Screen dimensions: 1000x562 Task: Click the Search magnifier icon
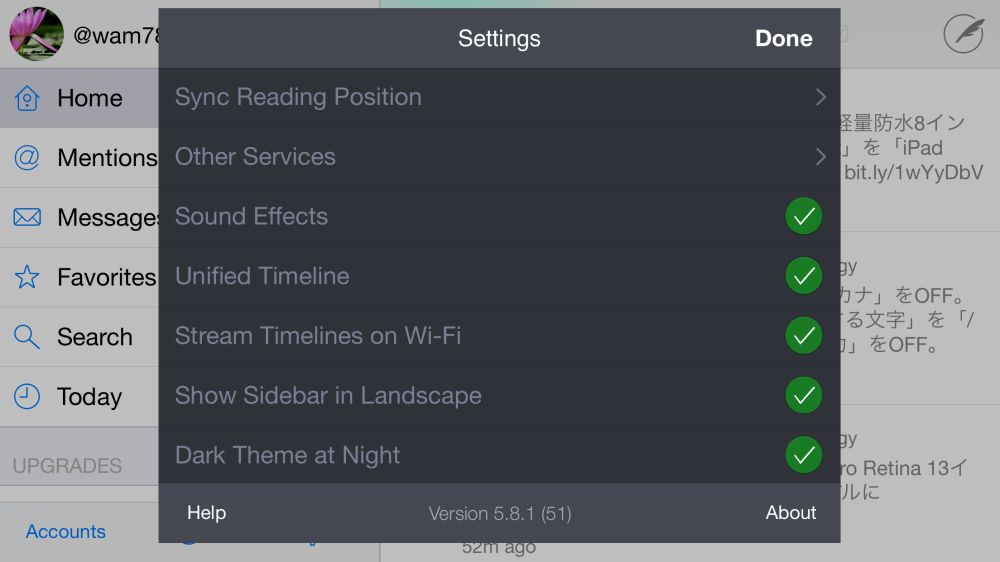[27, 337]
